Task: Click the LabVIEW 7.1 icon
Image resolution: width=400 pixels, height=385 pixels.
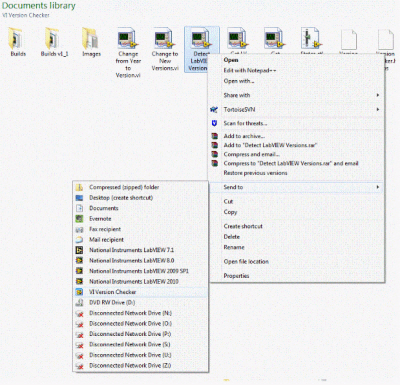Action: (x=79, y=250)
